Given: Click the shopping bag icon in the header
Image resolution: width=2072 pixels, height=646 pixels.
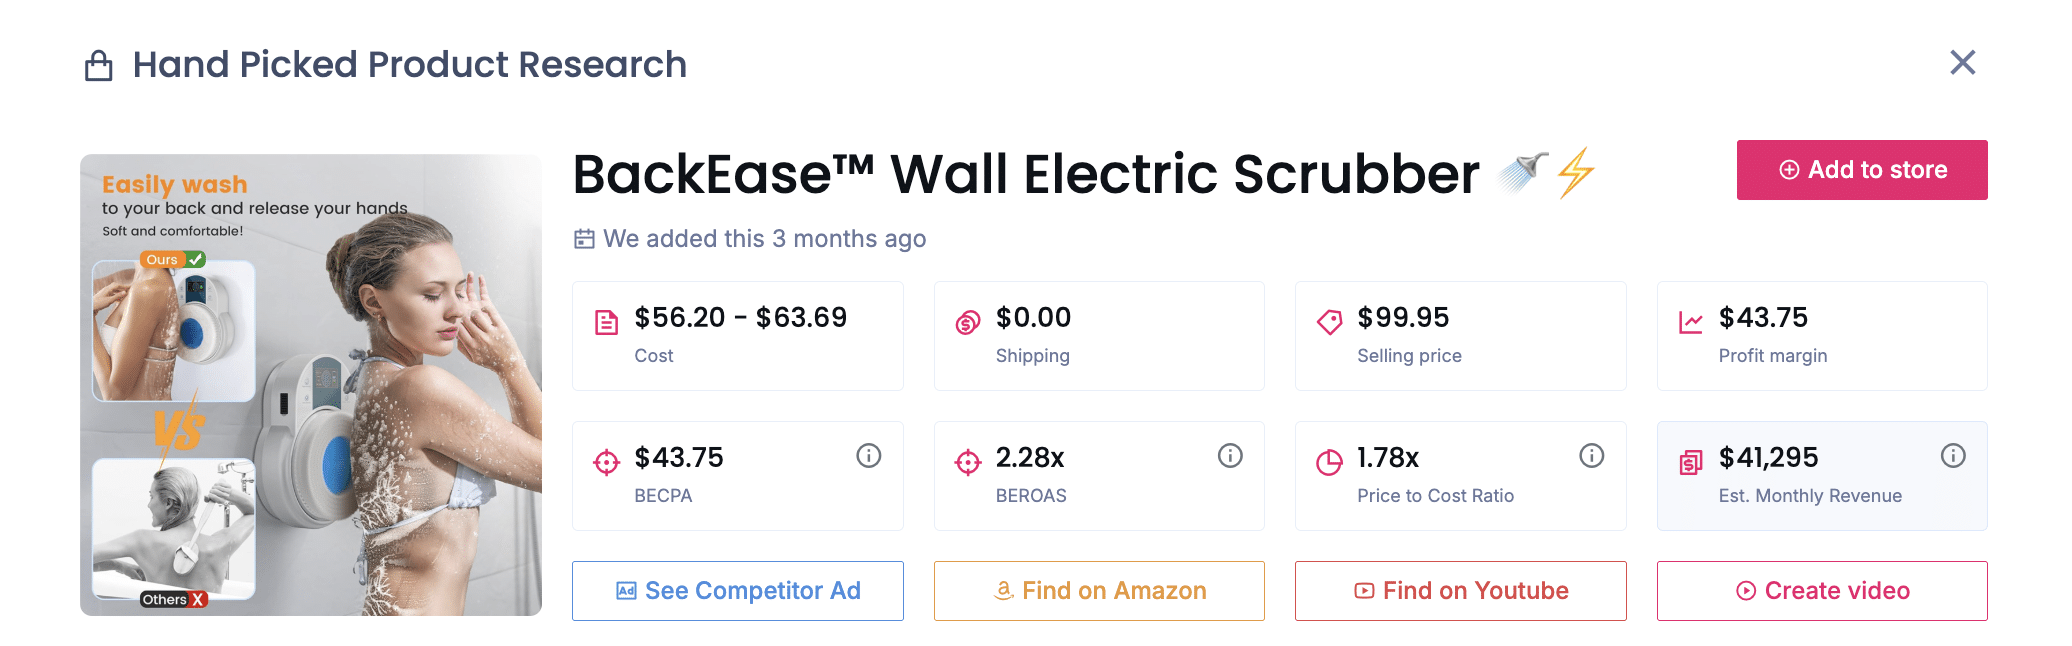Looking at the screenshot, I should click(99, 64).
